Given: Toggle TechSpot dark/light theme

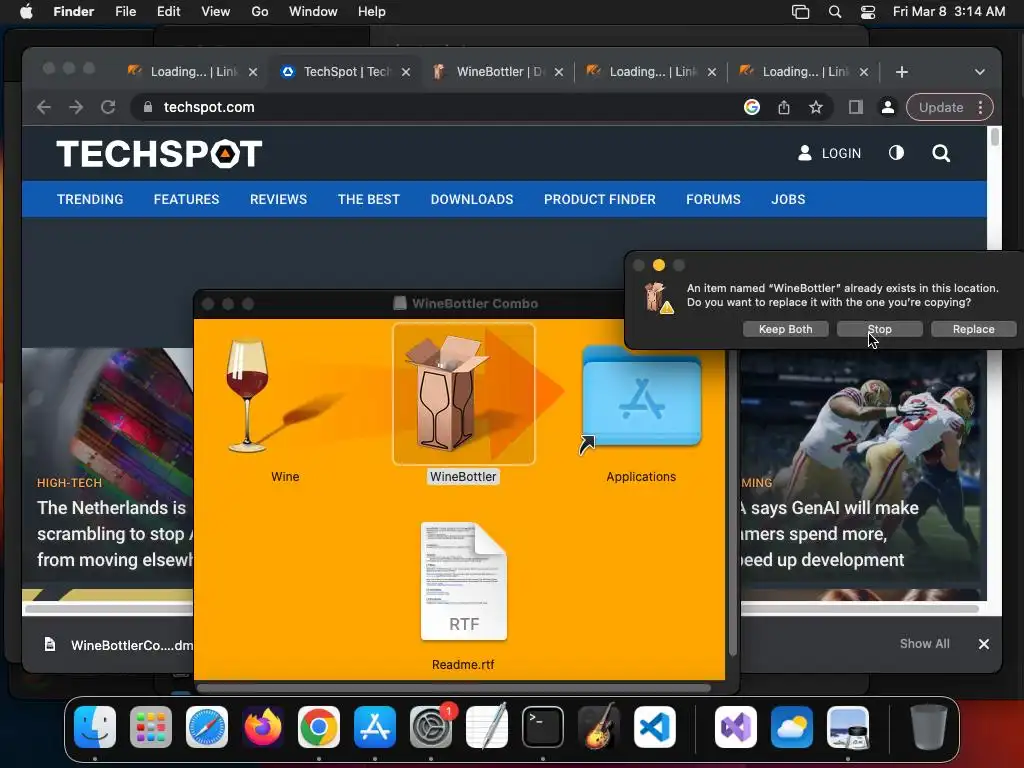Looking at the screenshot, I should pos(896,153).
